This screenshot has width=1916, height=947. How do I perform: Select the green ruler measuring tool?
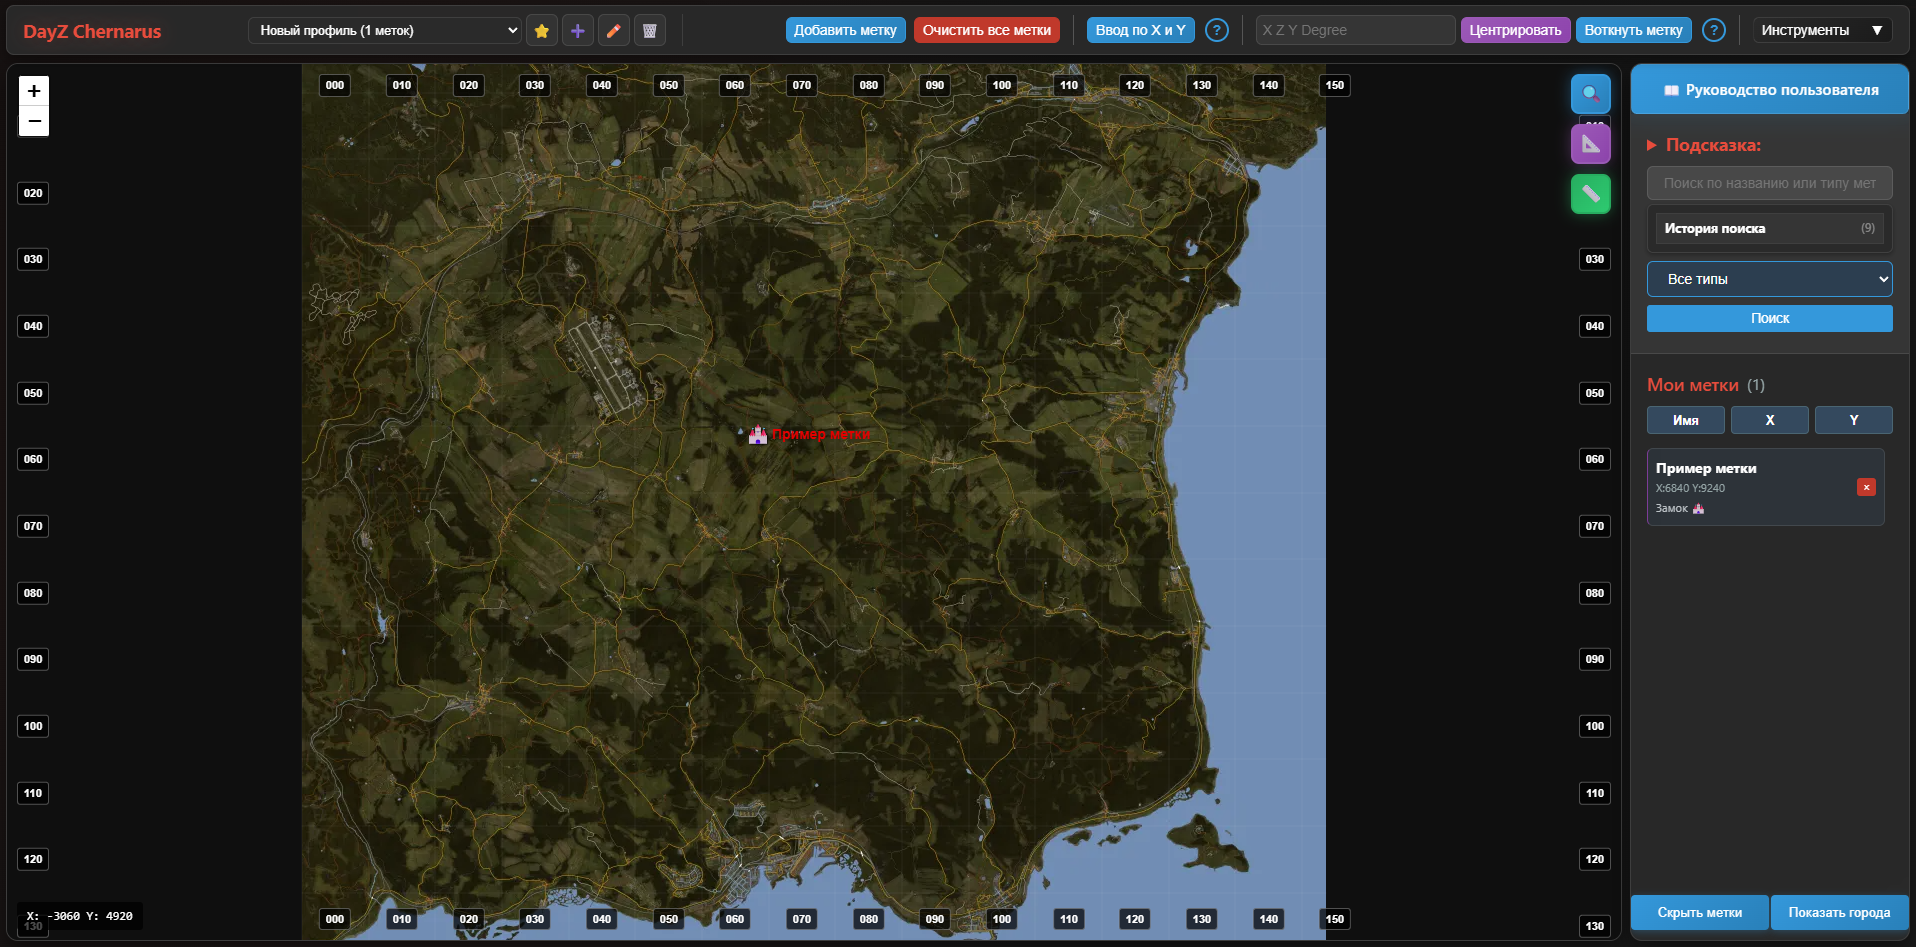[1590, 194]
